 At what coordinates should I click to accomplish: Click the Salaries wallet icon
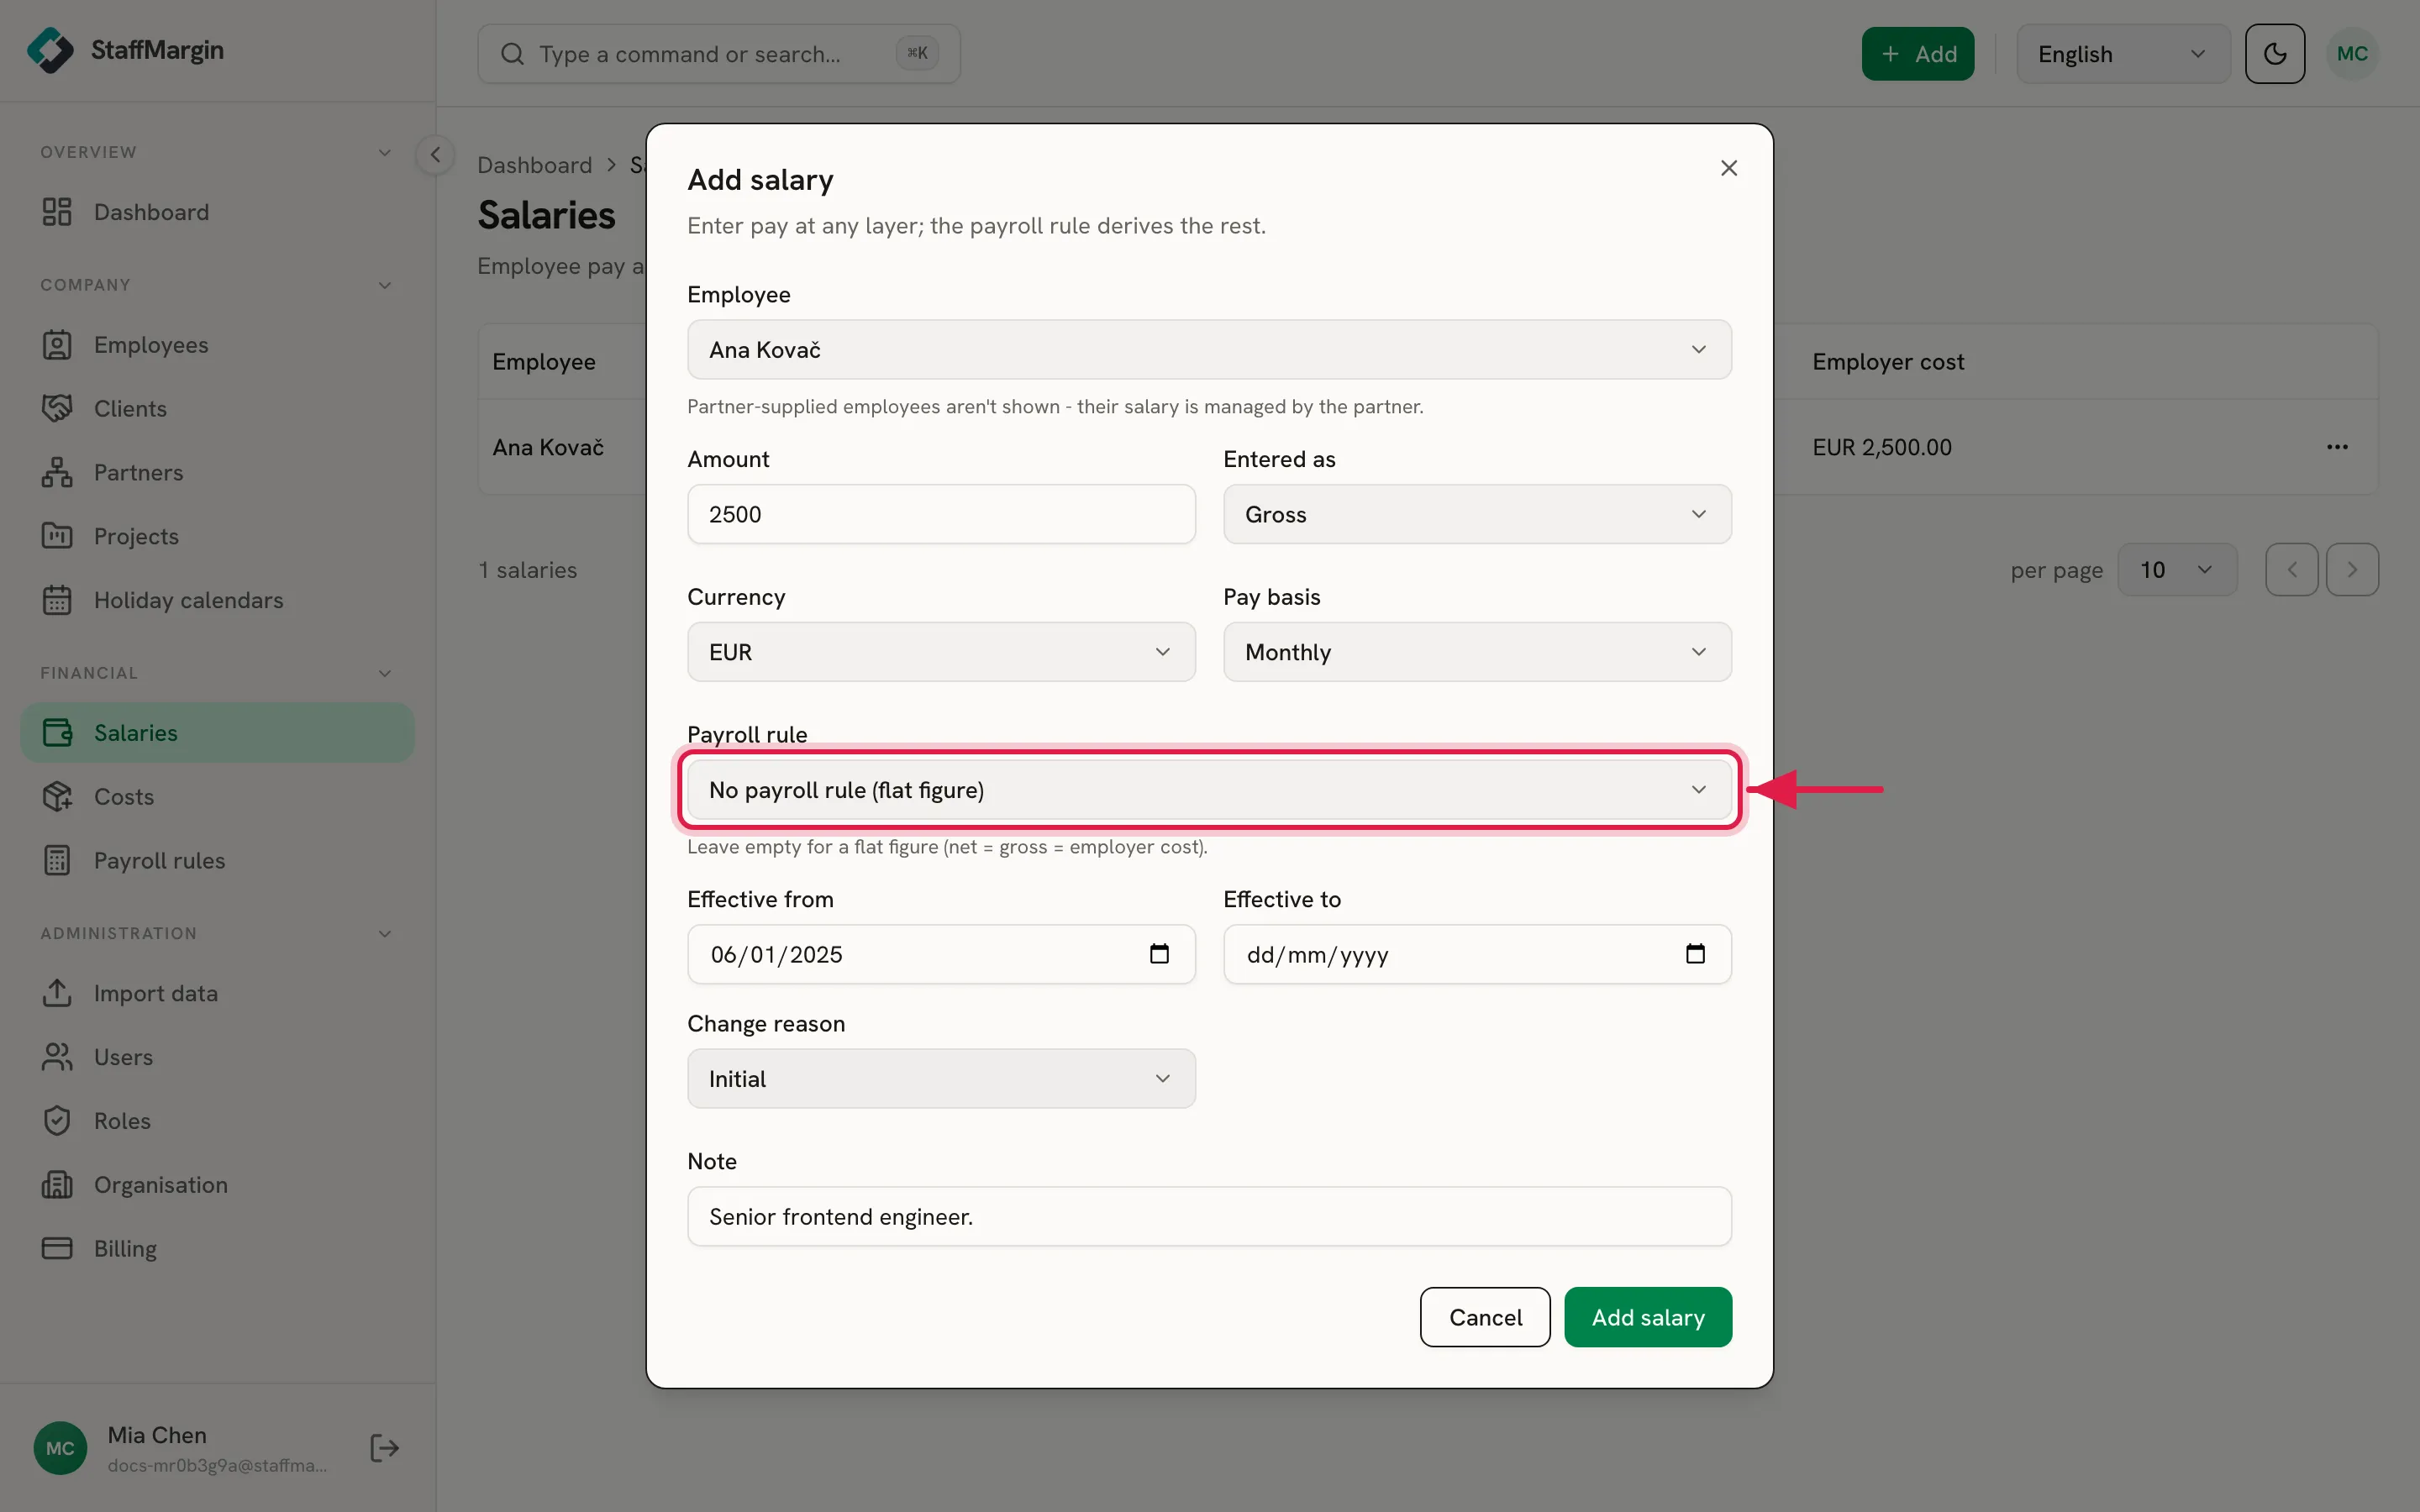[57, 733]
